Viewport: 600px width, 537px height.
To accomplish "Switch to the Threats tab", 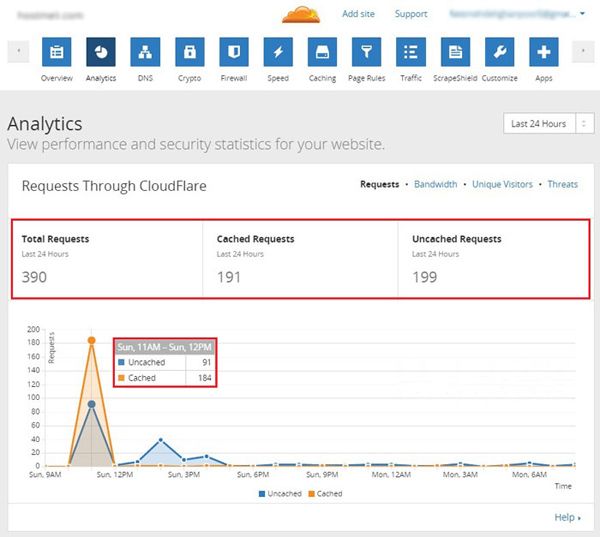I will click(x=562, y=184).
